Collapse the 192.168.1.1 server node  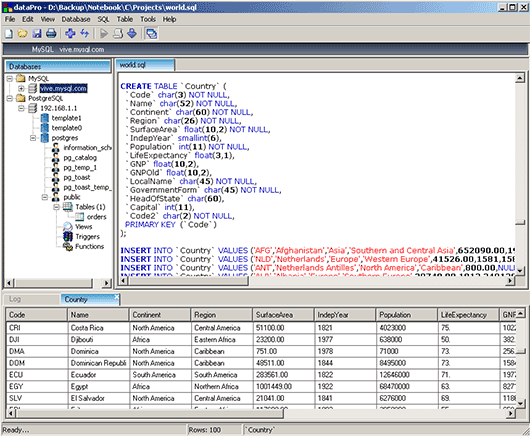tap(21, 108)
